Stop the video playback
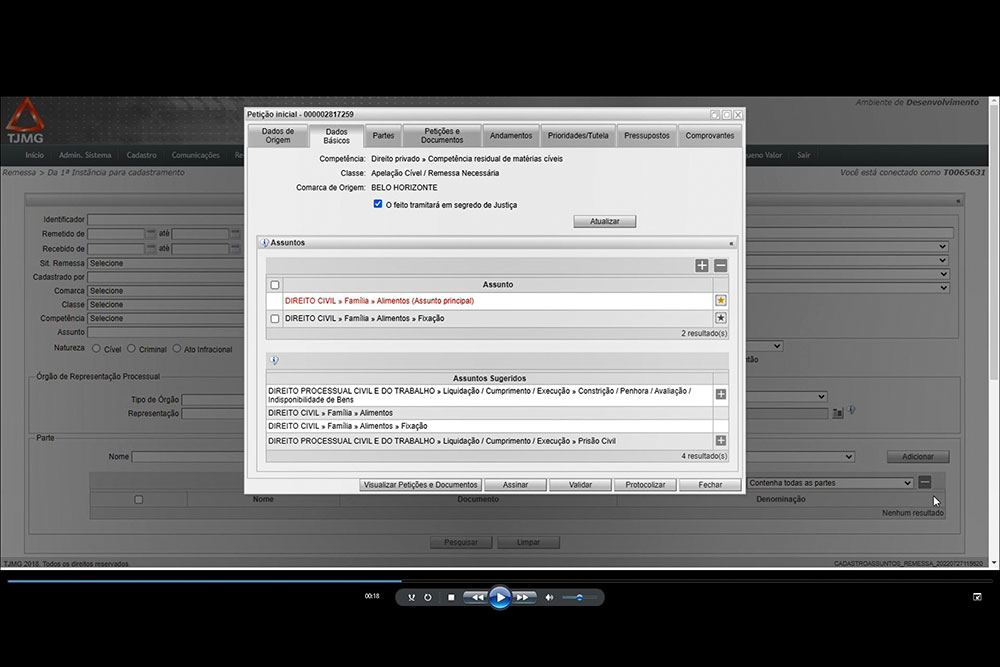Image resolution: width=1000 pixels, height=667 pixels. (451, 597)
